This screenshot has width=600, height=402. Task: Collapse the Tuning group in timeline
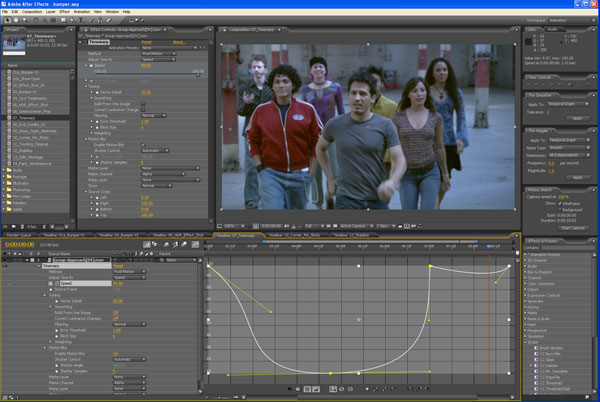(x=44, y=295)
